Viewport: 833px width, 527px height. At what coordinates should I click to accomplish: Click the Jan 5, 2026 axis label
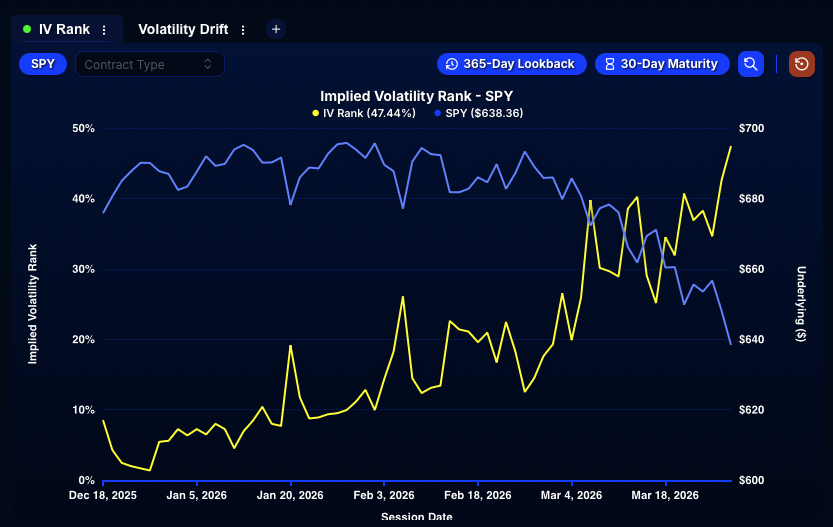(197, 495)
